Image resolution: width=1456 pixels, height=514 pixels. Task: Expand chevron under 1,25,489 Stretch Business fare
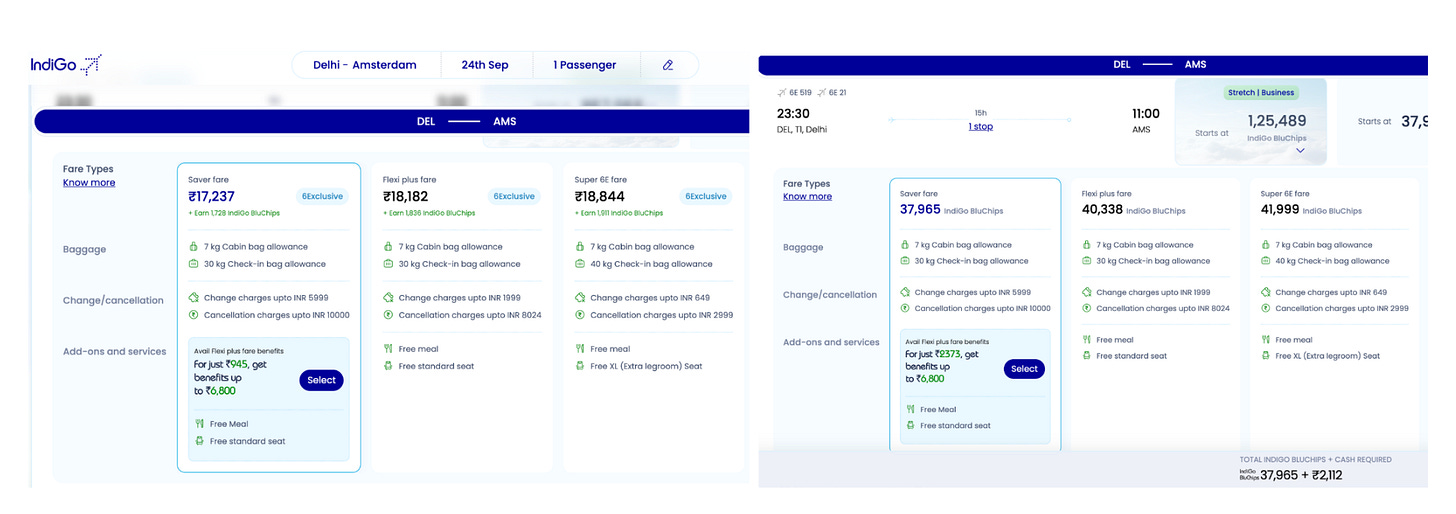[x=1300, y=150]
